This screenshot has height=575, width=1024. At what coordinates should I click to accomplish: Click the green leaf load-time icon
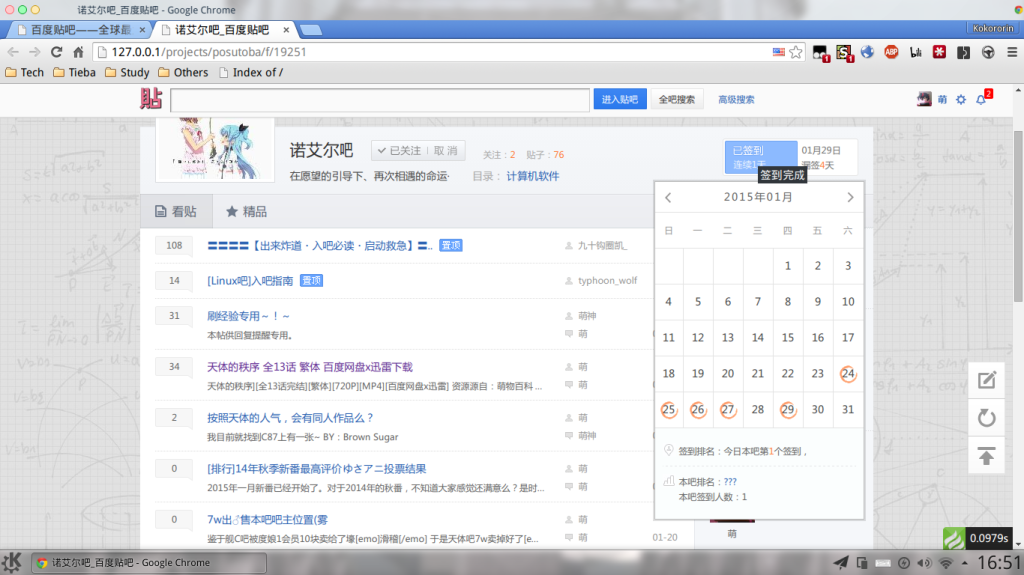coord(953,538)
